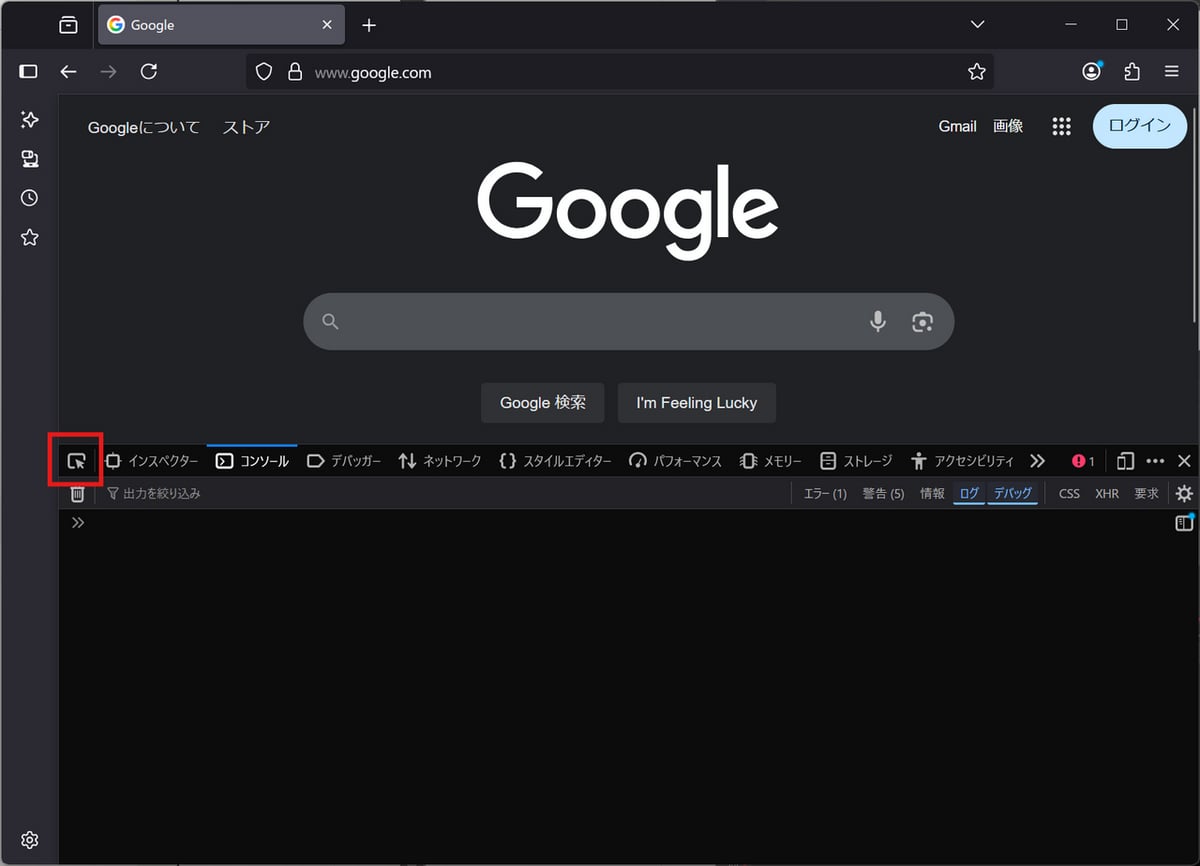Toggle the CSS filter
Image resolution: width=1200 pixels, height=866 pixels.
[x=1069, y=493]
